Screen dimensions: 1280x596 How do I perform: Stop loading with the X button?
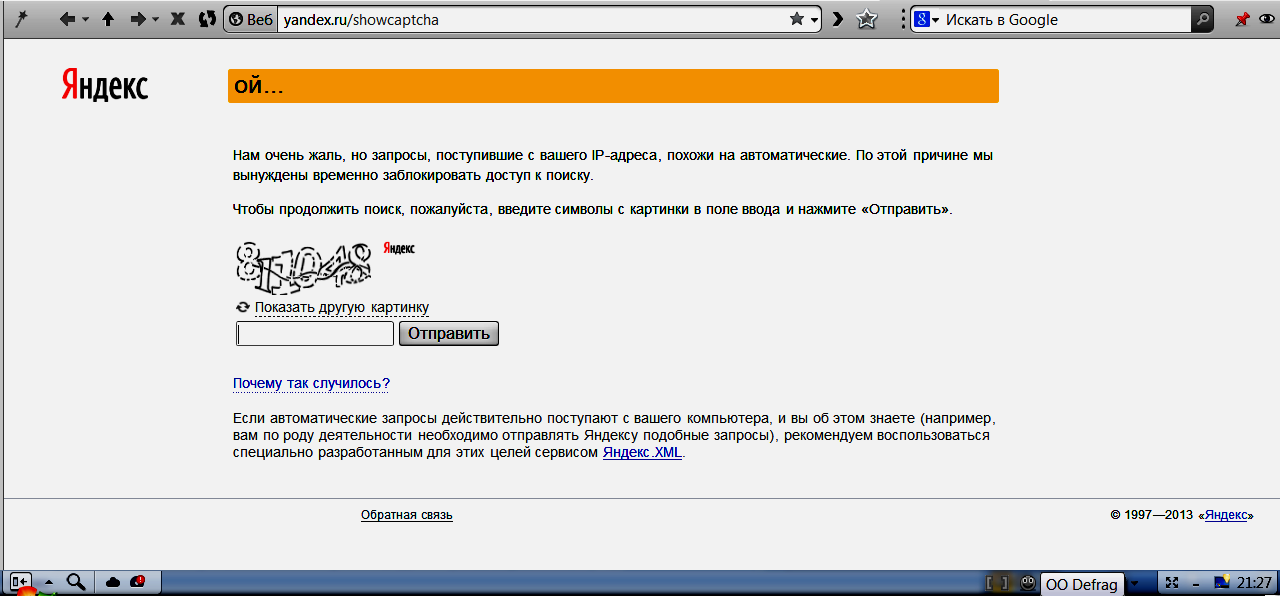tap(178, 19)
